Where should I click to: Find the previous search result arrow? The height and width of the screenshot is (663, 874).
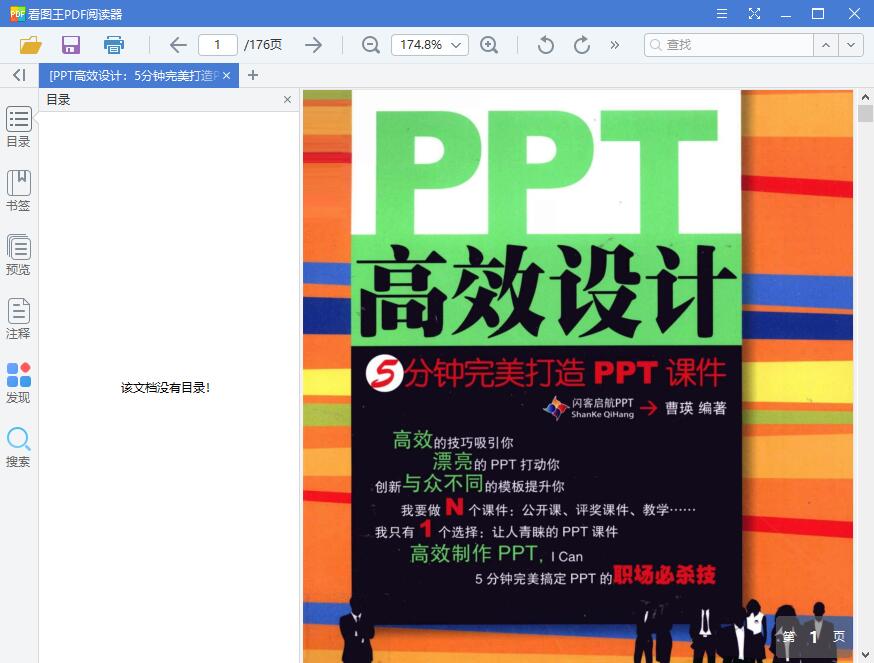[x=826, y=45]
